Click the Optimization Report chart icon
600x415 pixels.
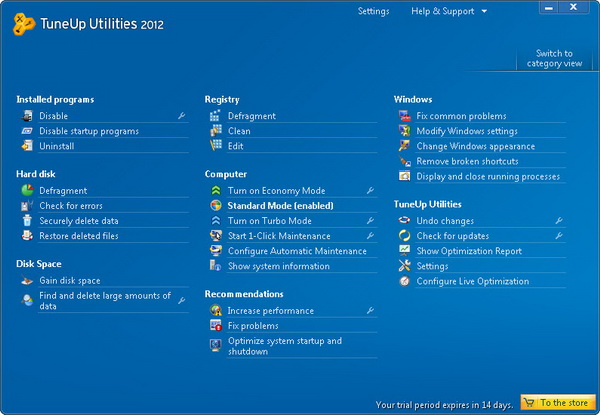[x=404, y=251]
